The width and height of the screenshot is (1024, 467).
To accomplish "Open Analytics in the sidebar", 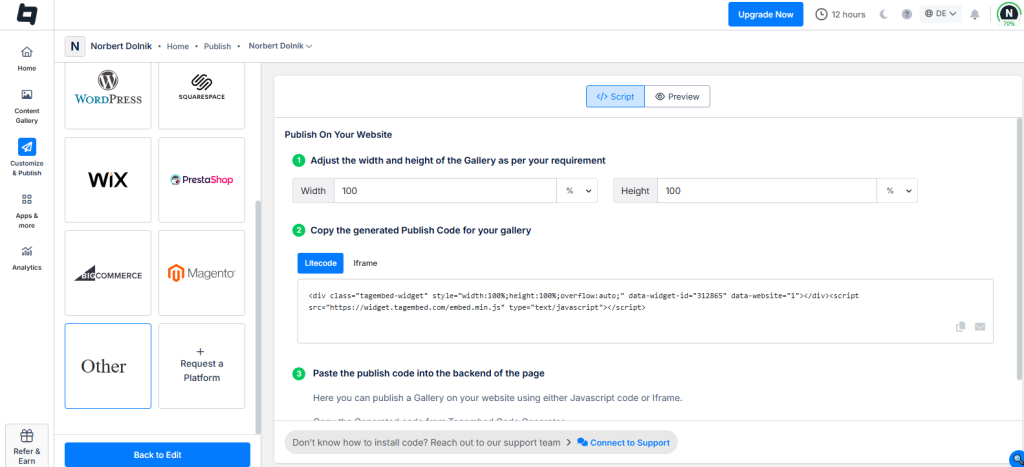I will 27,258.
